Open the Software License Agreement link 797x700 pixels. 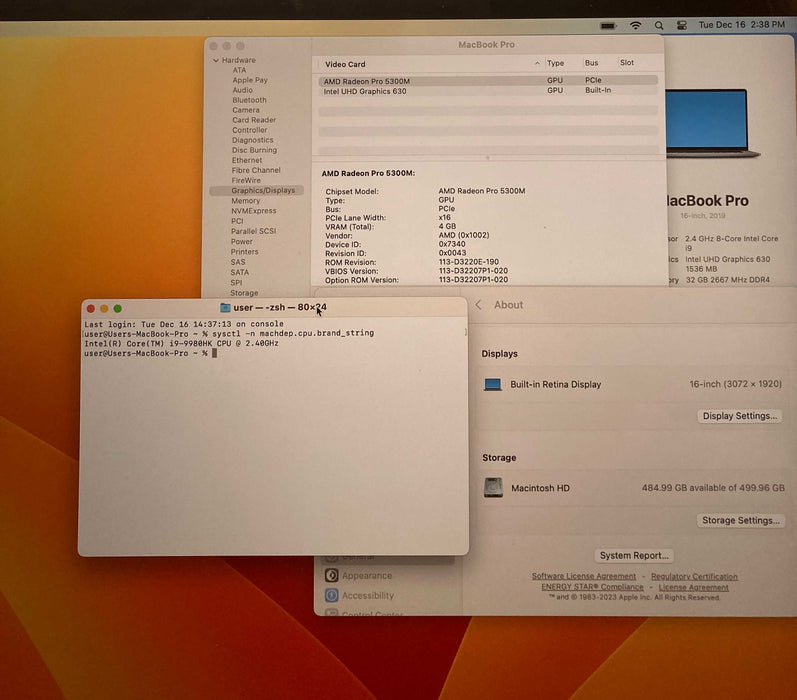coord(584,576)
